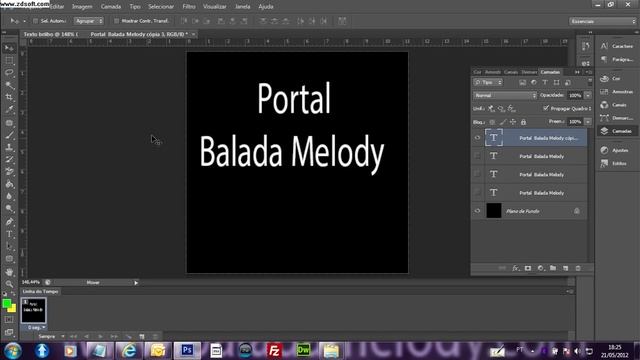Image resolution: width=640 pixels, height=360 pixels.
Task: Create a new layer group
Action: pos(553,268)
